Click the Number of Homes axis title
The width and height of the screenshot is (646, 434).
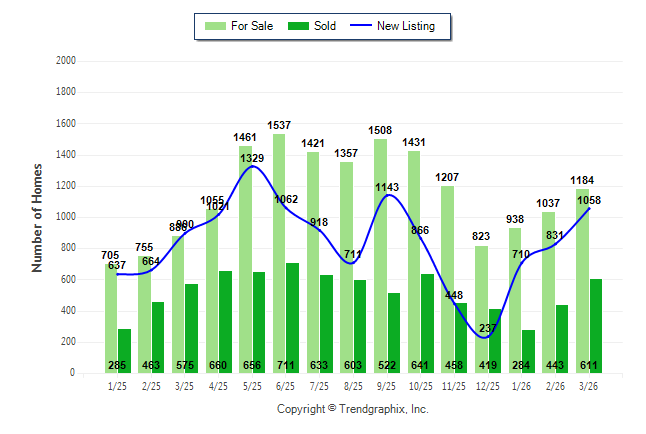(38, 217)
